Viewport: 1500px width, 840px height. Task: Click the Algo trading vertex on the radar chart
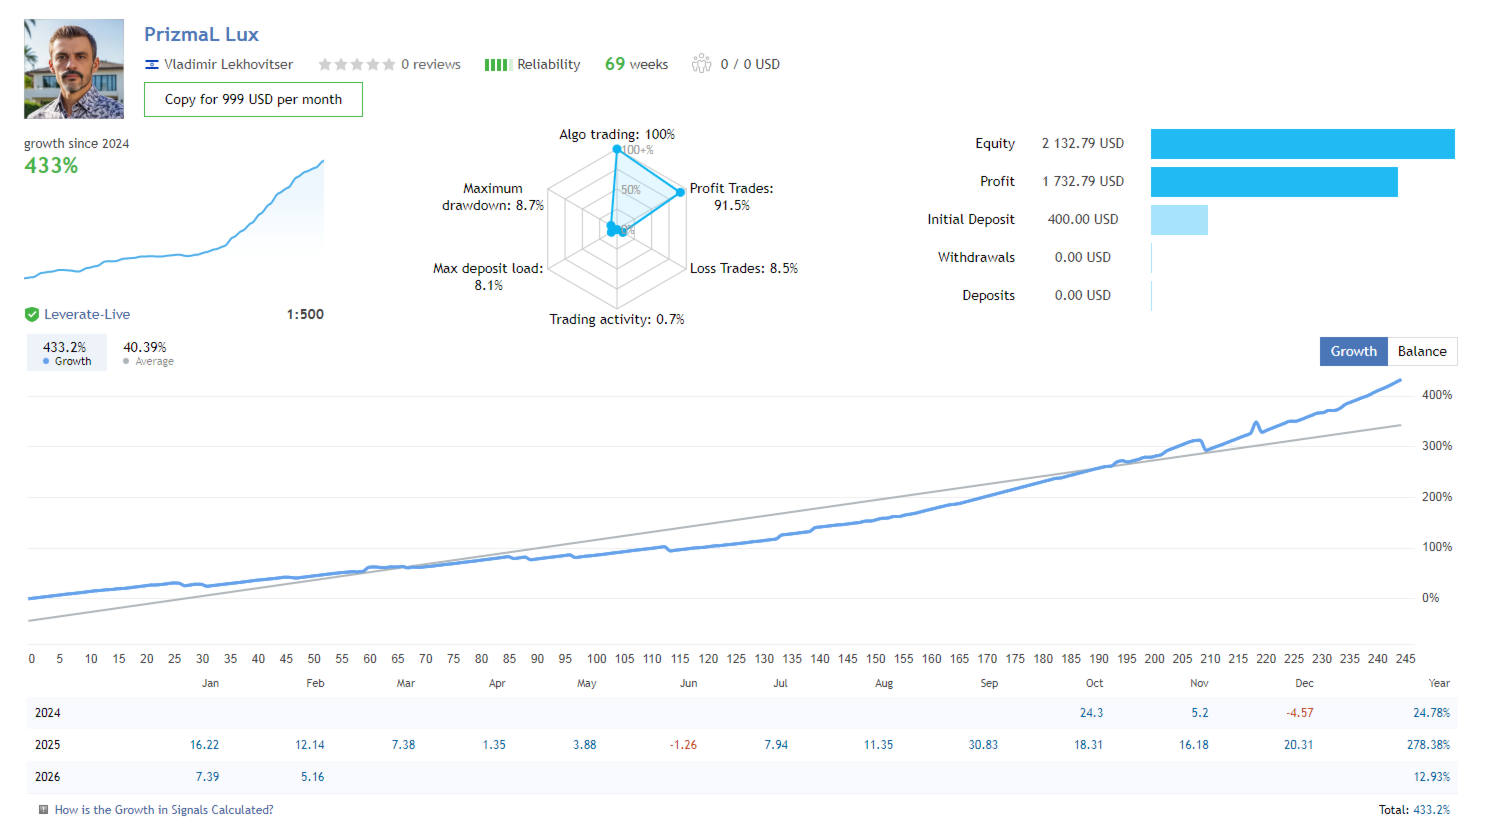(617, 147)
